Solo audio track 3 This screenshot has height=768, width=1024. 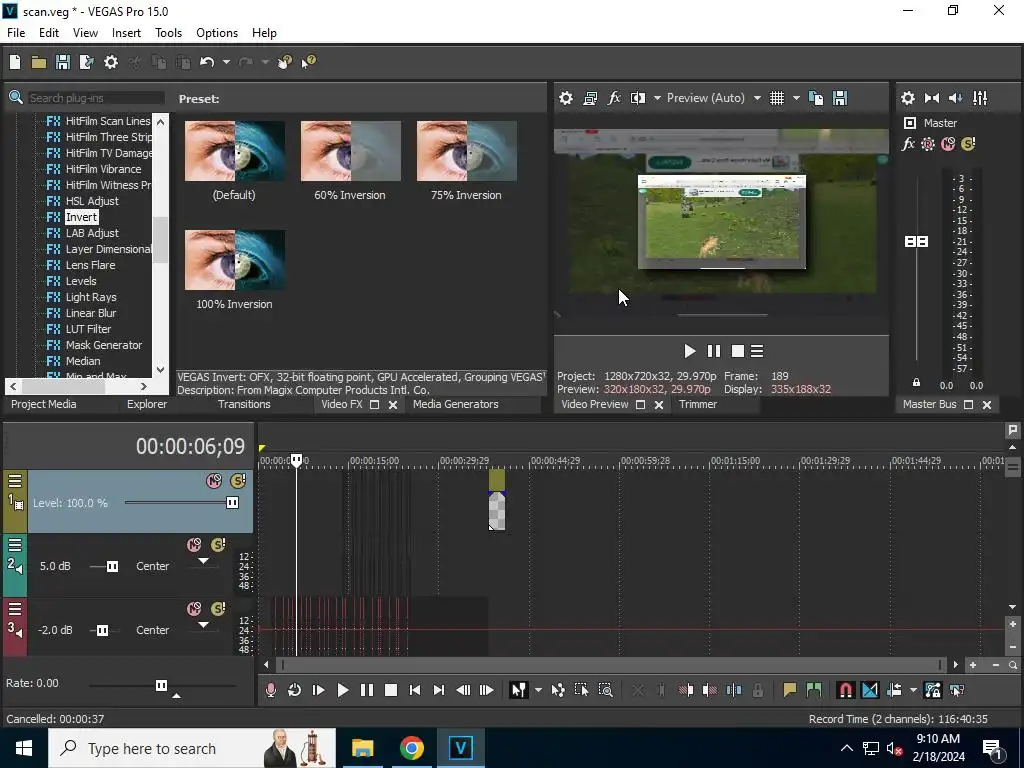pos(218,609)
